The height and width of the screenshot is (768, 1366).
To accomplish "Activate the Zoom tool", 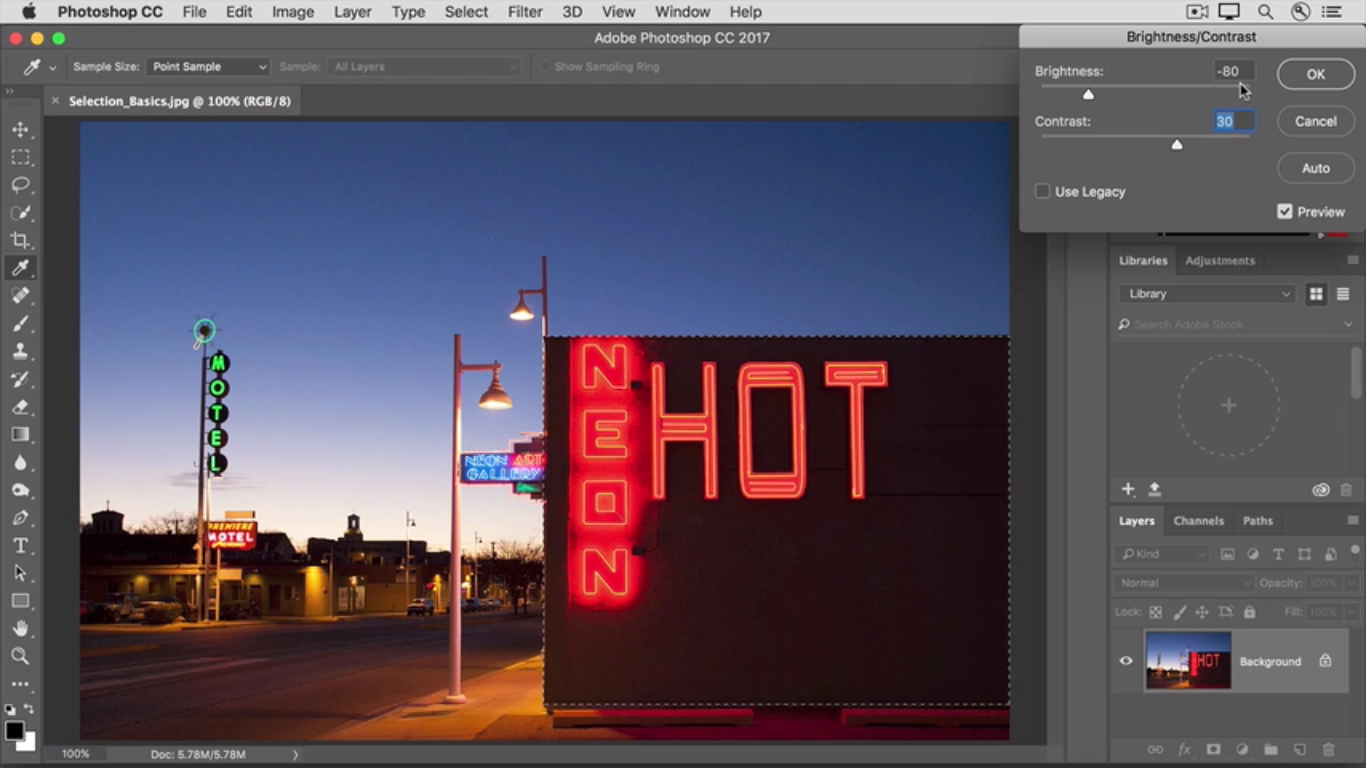I will (x=20, y=656).
